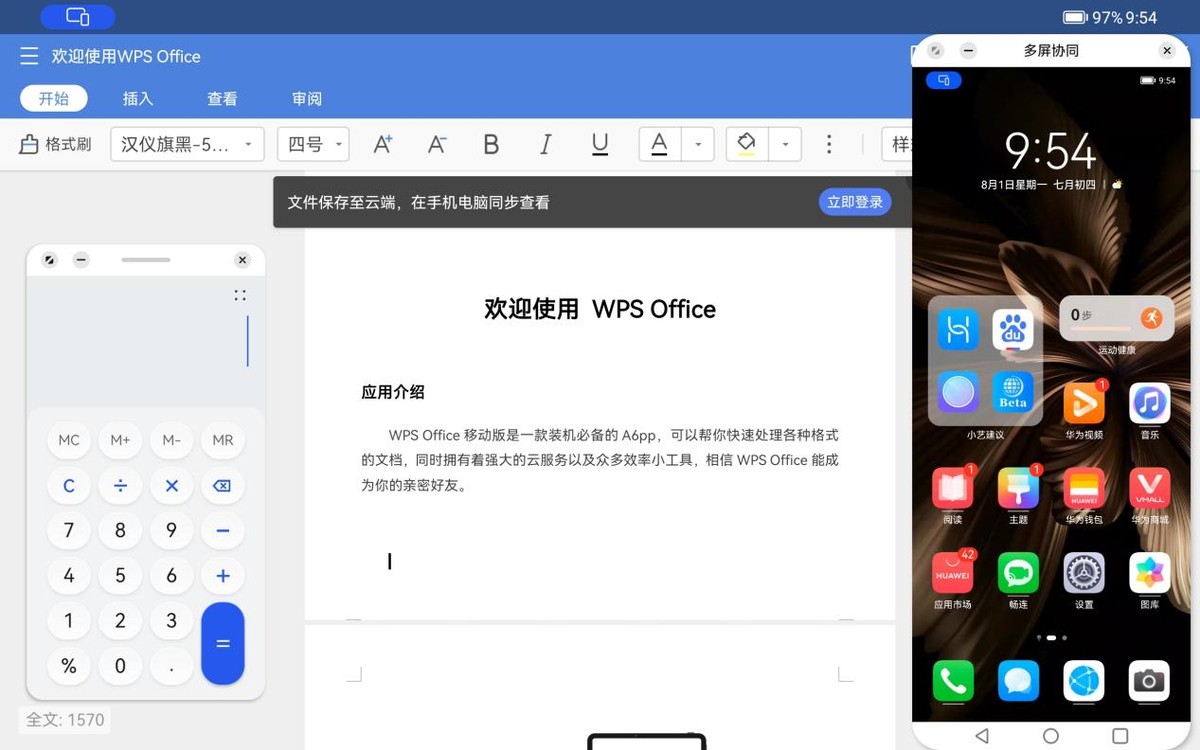
Task: Open the Camera app on the phone screen
Action: pos(1148,681)
